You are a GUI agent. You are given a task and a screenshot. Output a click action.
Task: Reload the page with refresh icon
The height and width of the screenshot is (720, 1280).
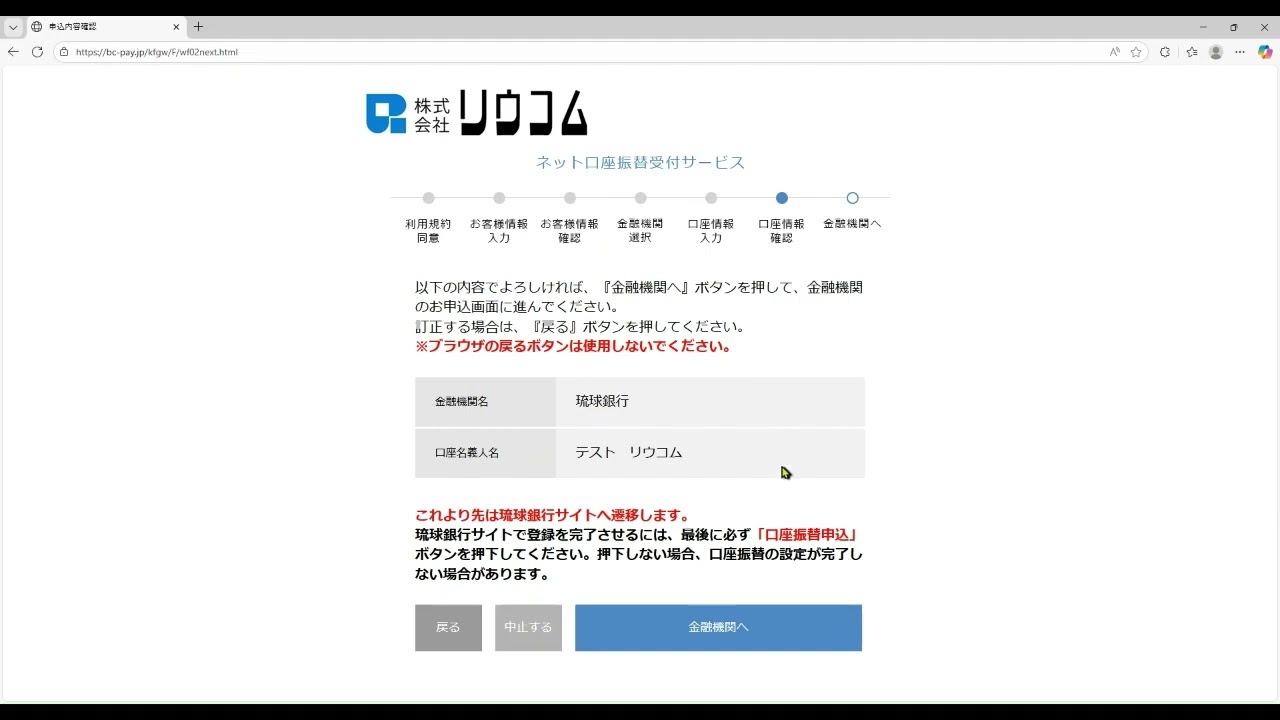38,52
